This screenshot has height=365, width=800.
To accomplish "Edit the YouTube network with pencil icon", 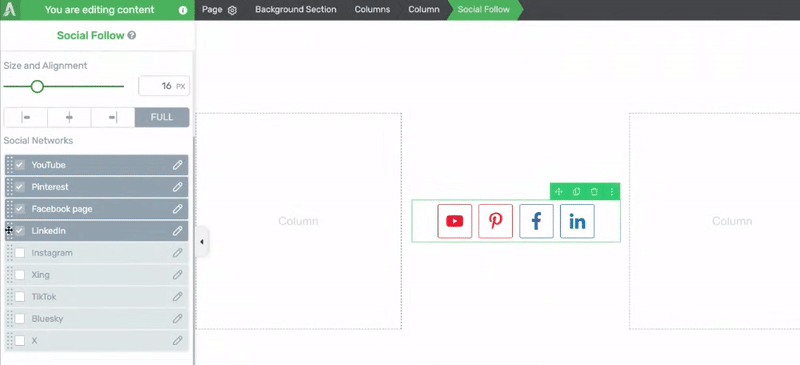I will click(178, 165).
